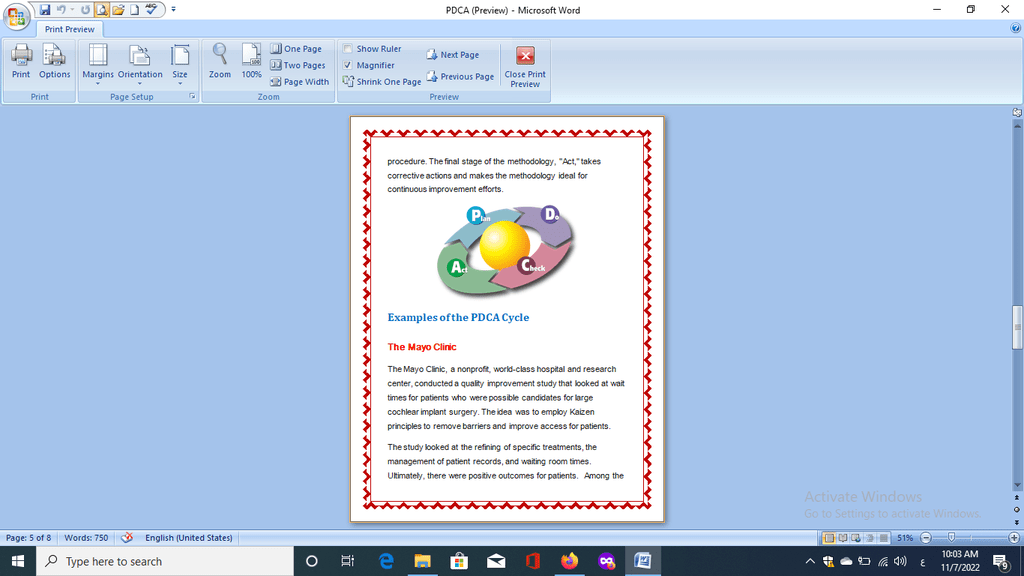Switch to Web Layout view
The width and height of the screenshot is (1024, 576).
pos(856,538)
